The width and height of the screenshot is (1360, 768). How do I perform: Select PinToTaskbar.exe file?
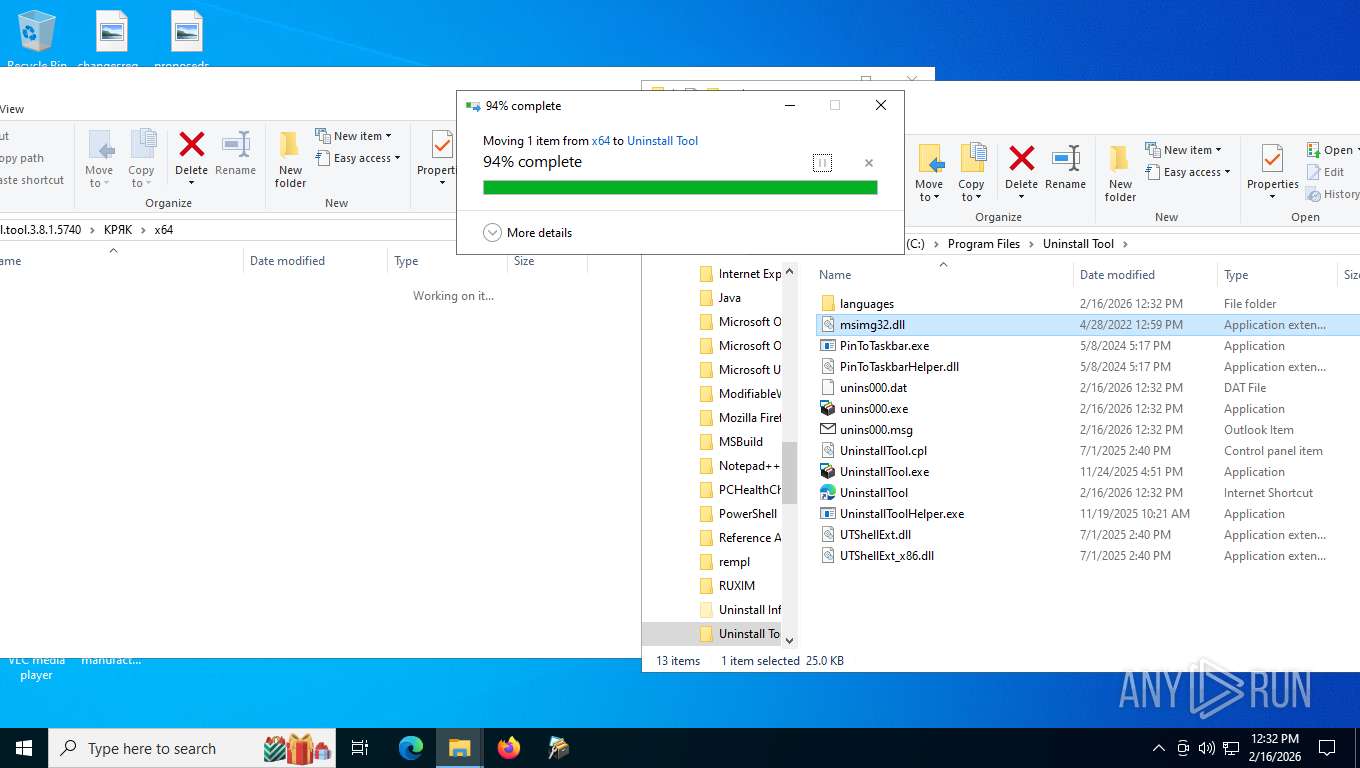[x=884, y=346]
